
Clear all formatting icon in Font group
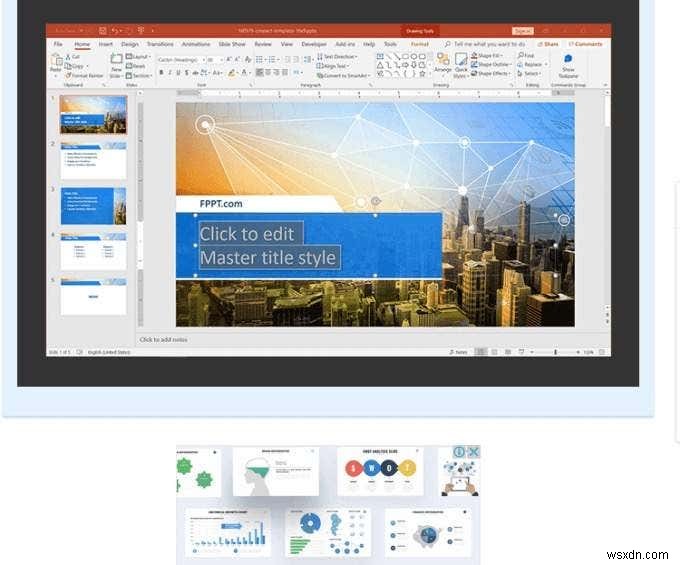tap(248, 59)
